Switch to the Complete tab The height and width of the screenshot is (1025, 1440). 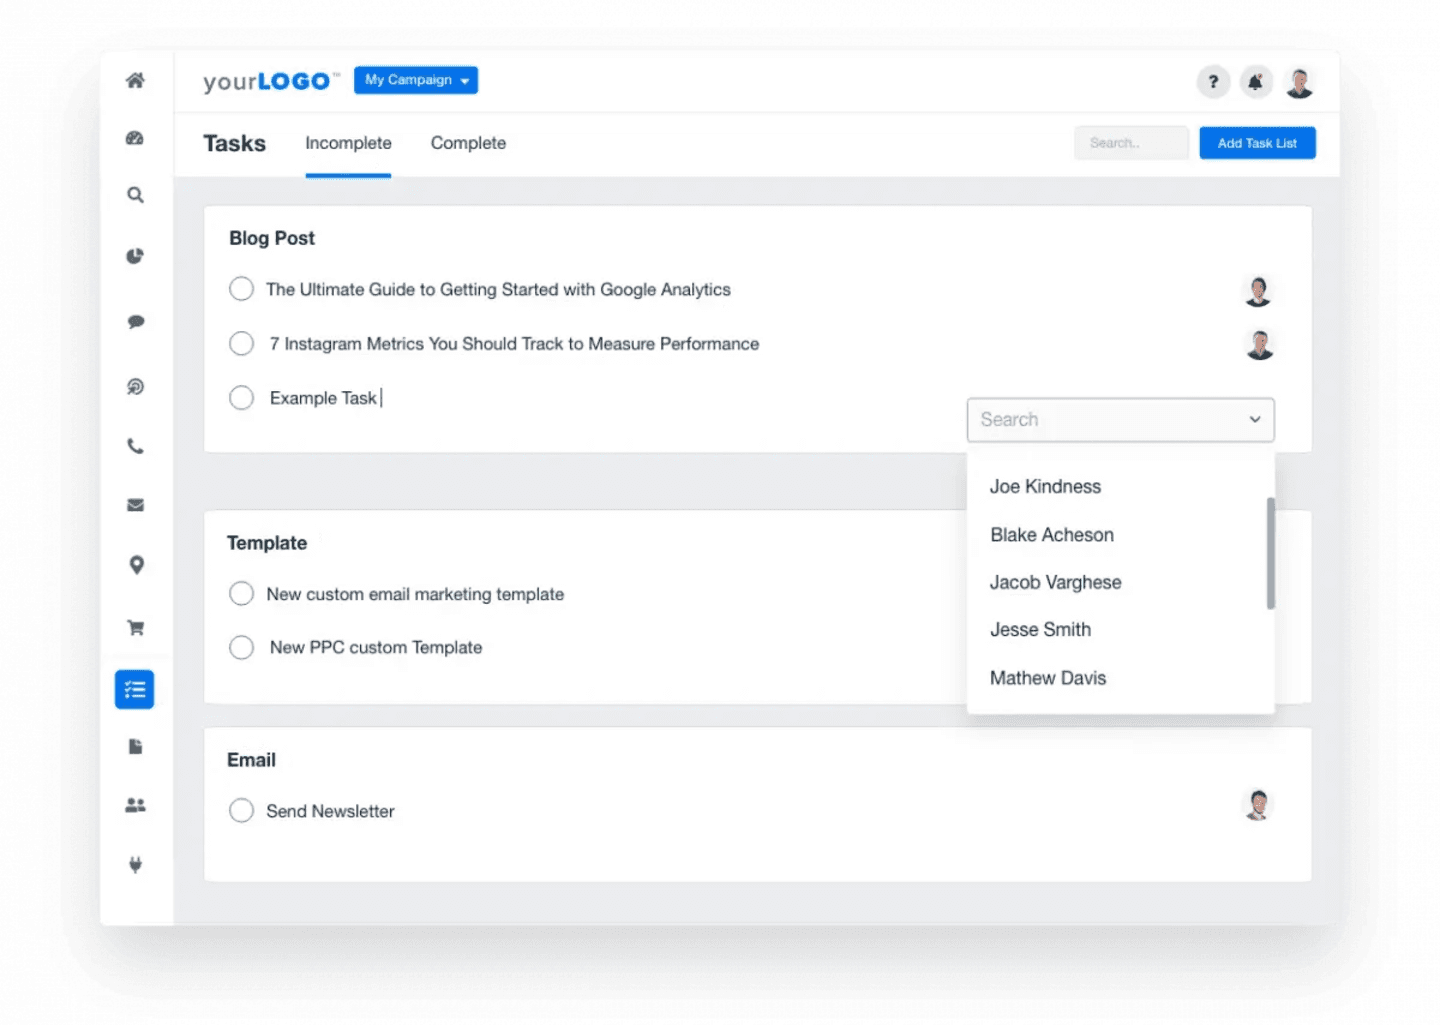click(468, 143)
